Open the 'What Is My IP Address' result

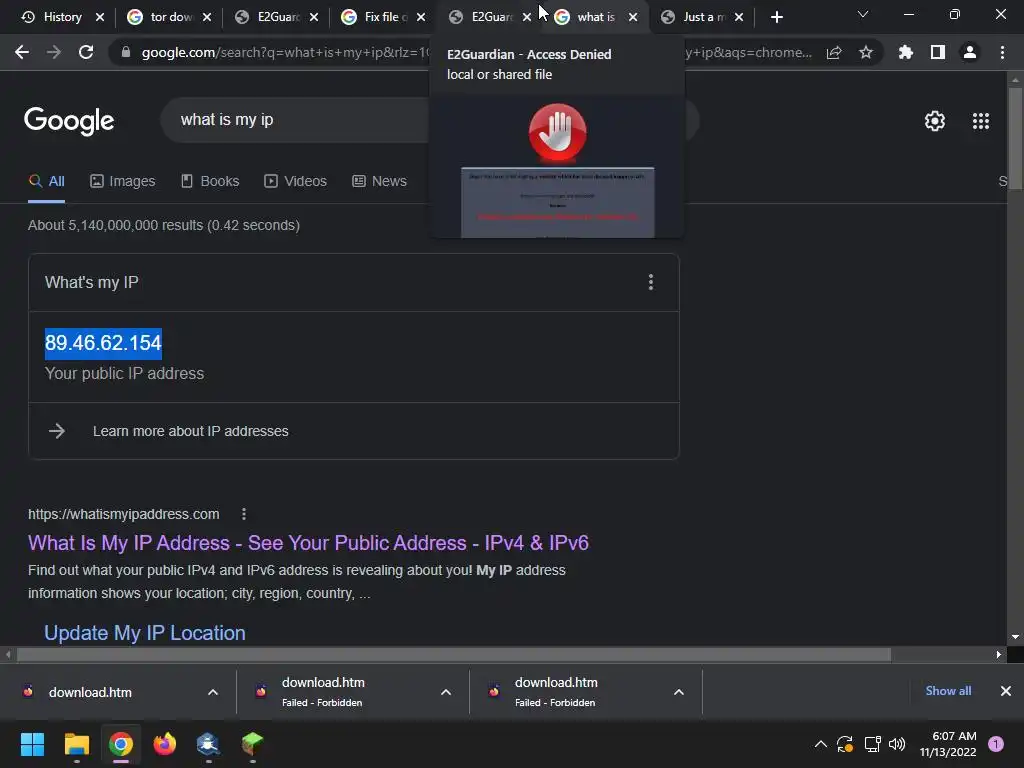pos(308,543)
